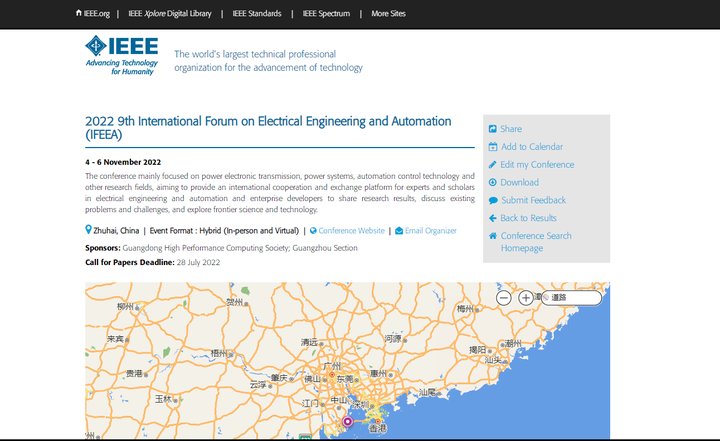720x441 pixels.
Task: Click the Download link
Action: click(519, 182)
